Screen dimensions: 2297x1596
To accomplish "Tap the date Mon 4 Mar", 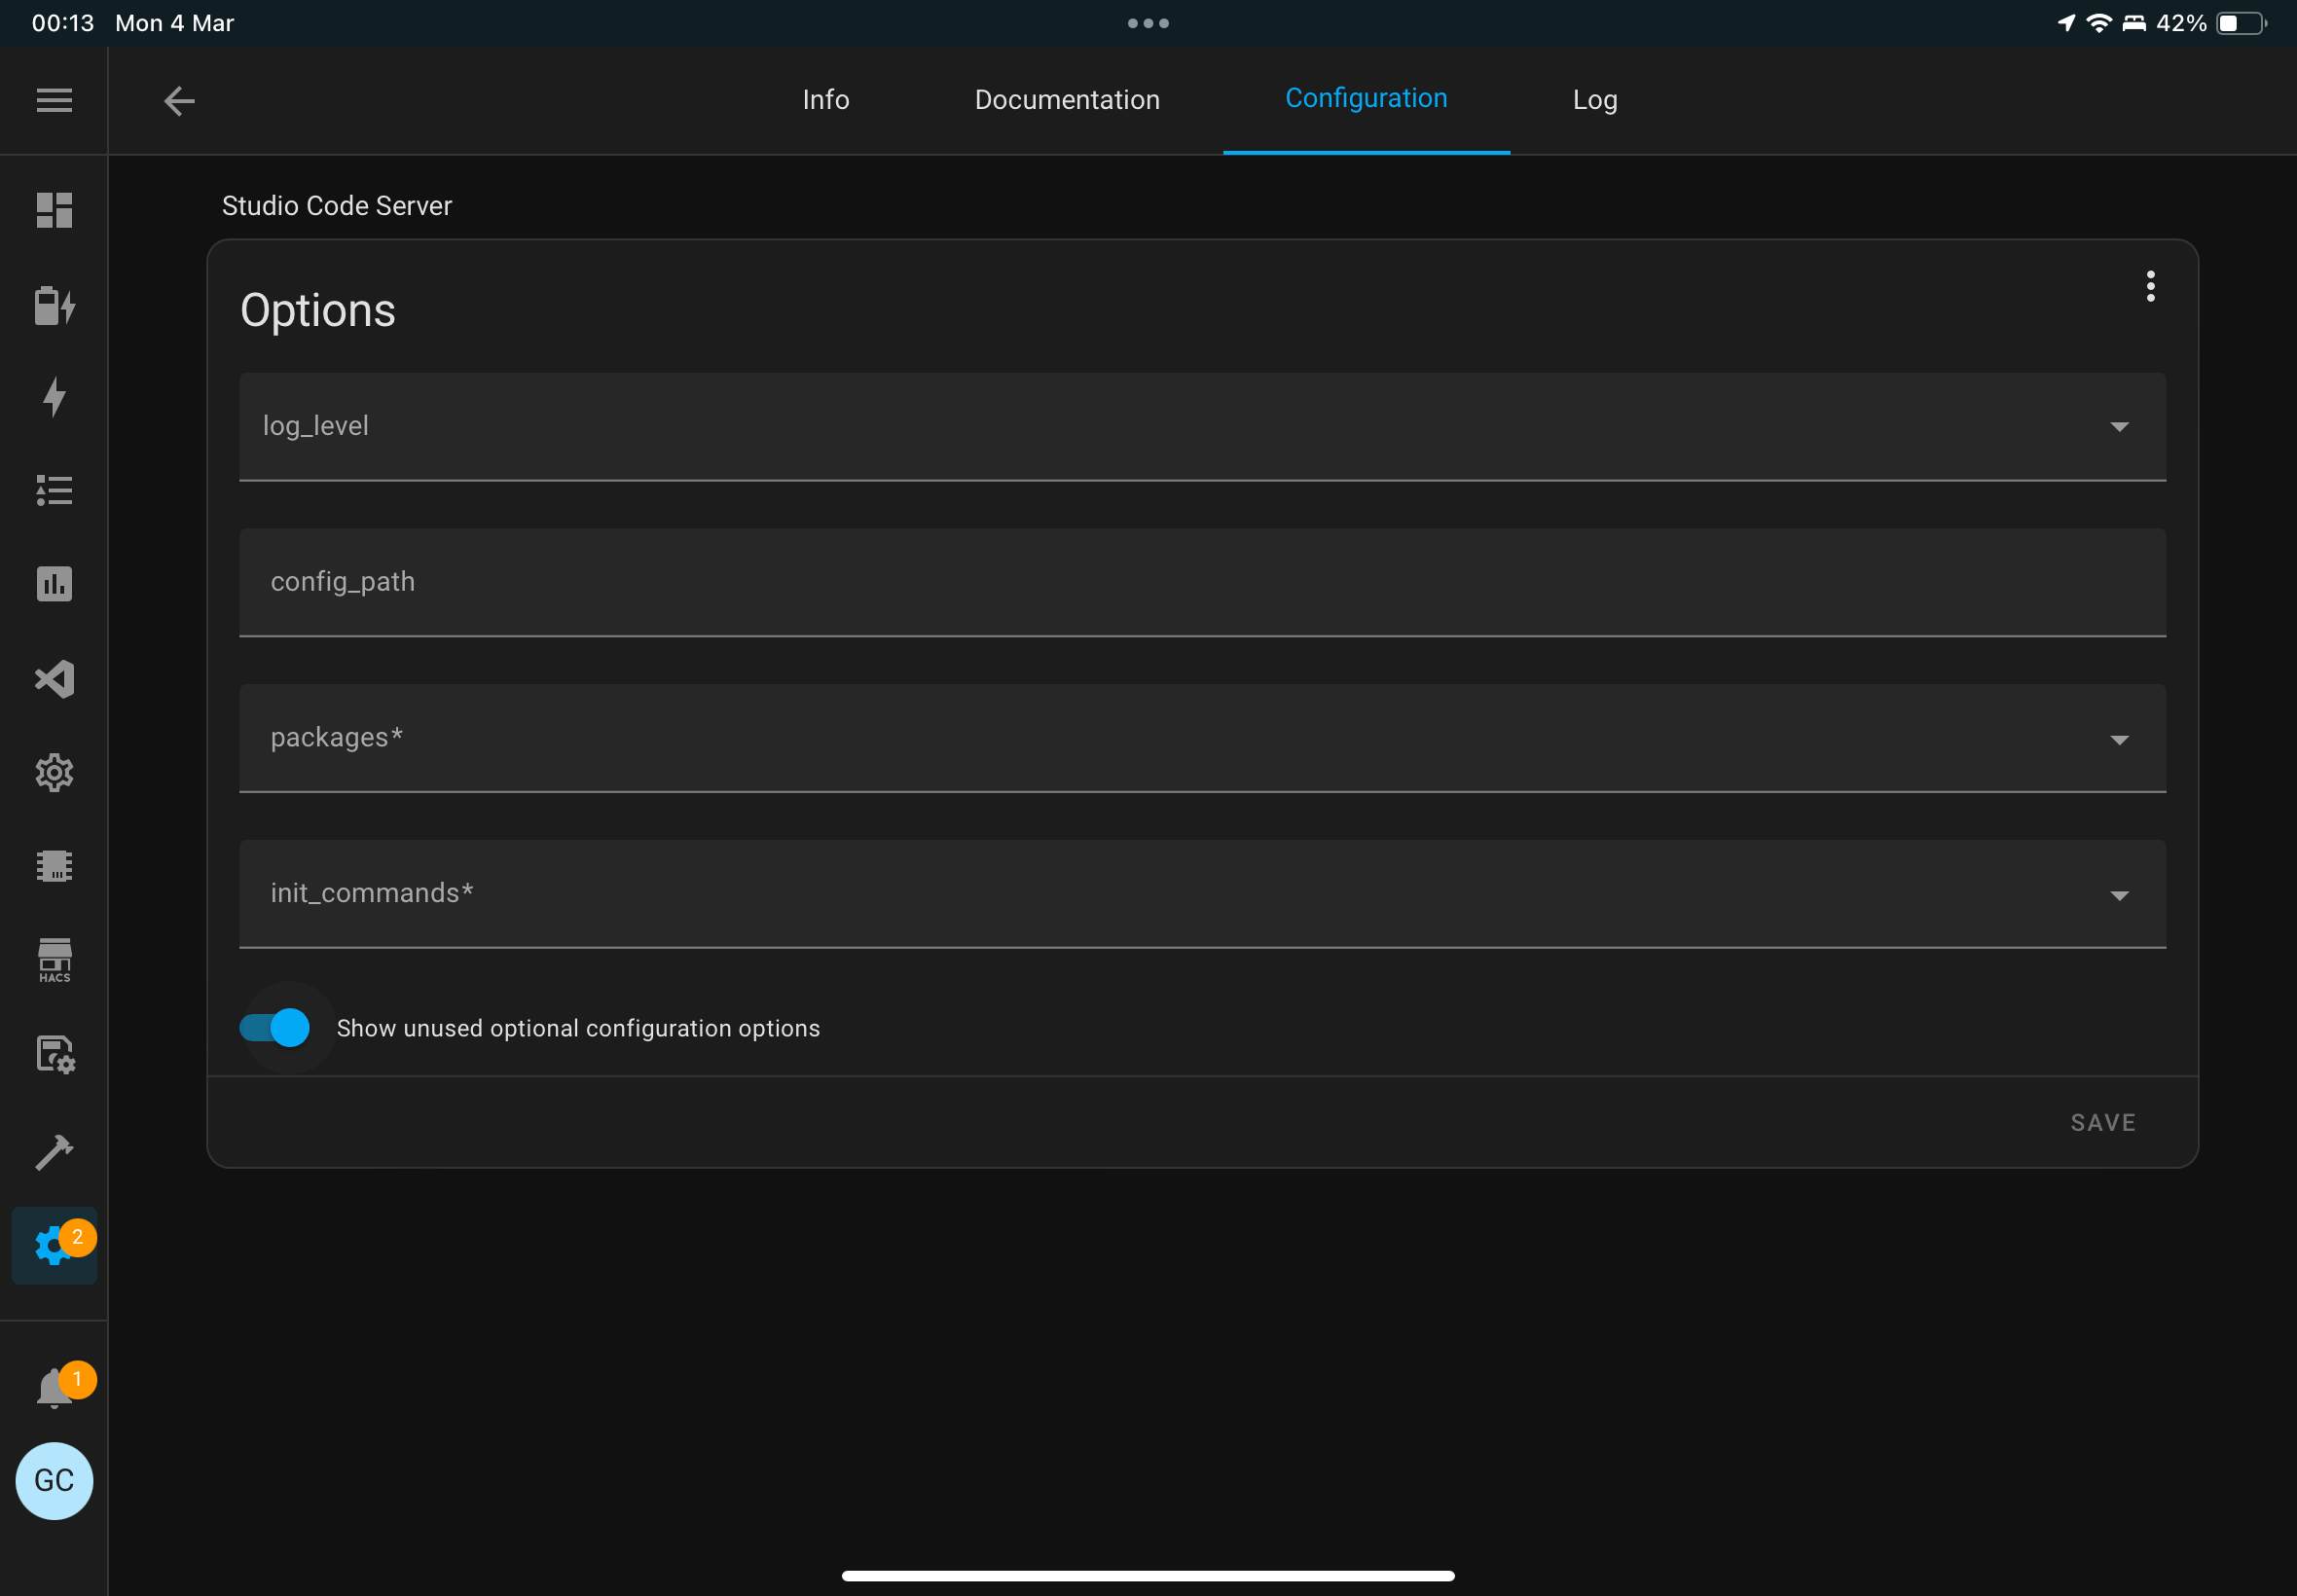I will 174,23.
